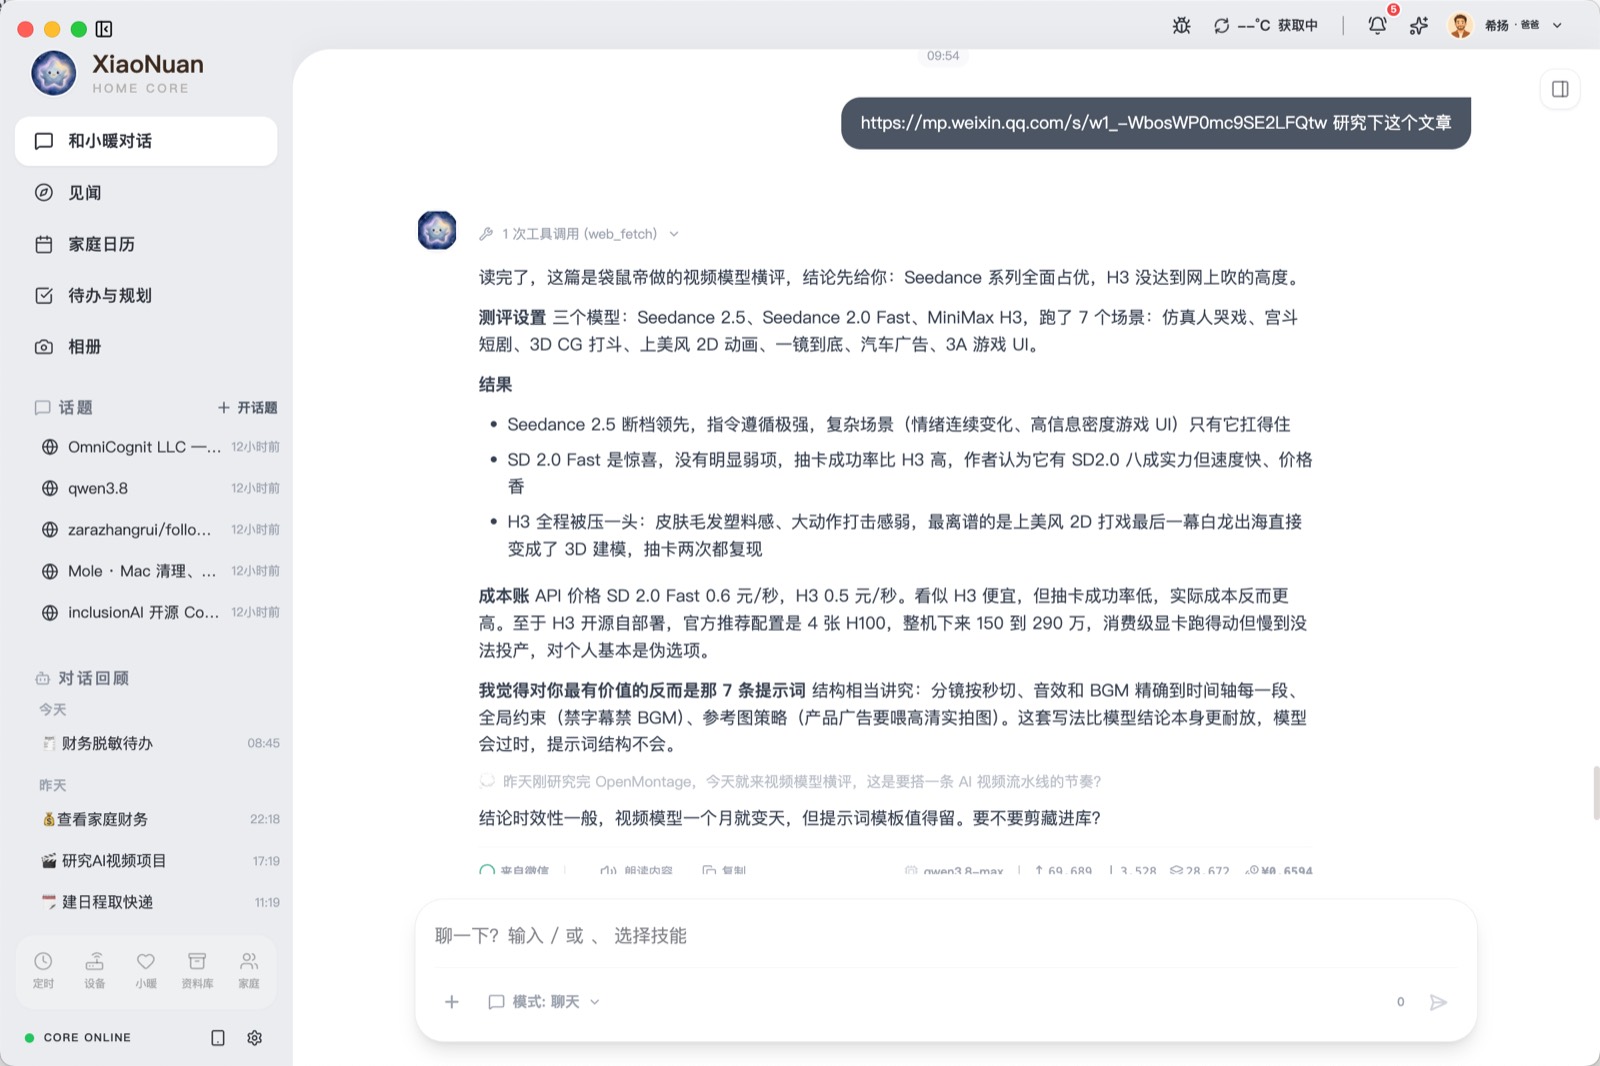
Task: Click the plus attach button in composer
Action: click(x=452, y=1002)
